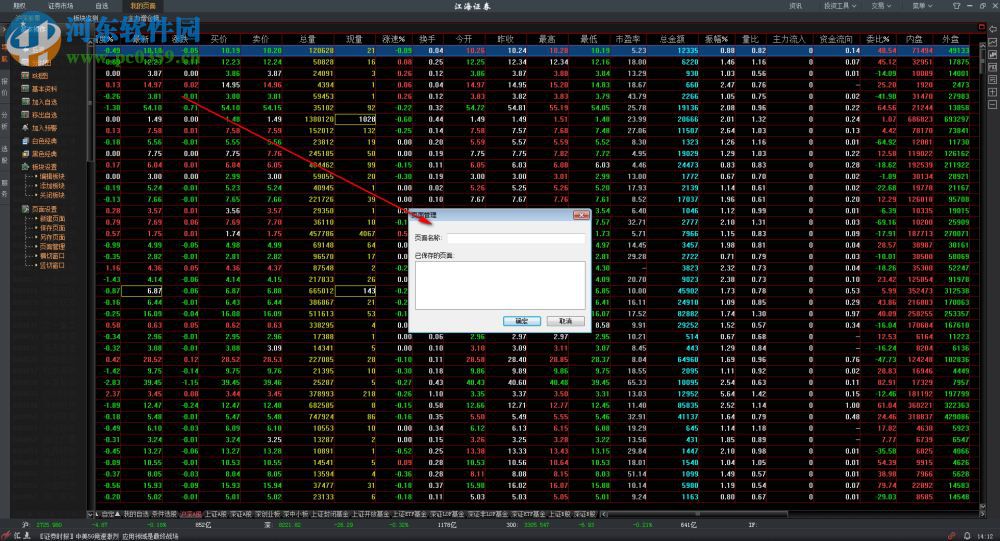Click the list panel icon on right toolbar
Viewport: 1000px width, 541px height.
coord(993,79)
